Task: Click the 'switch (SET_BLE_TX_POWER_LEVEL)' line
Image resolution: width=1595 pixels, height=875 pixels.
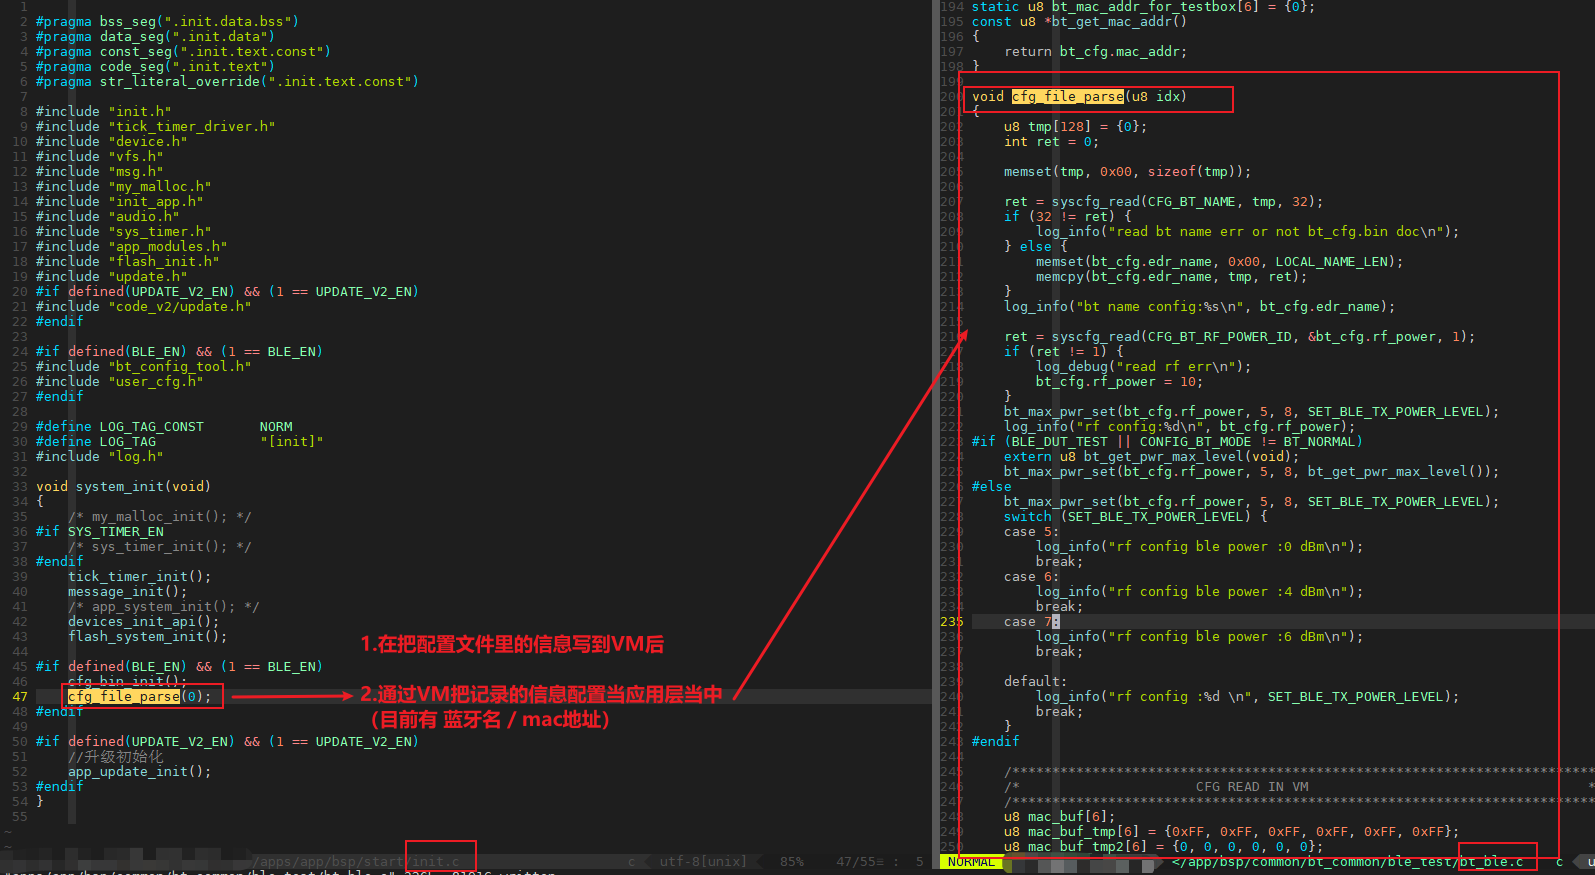Action: (1135, 516)
